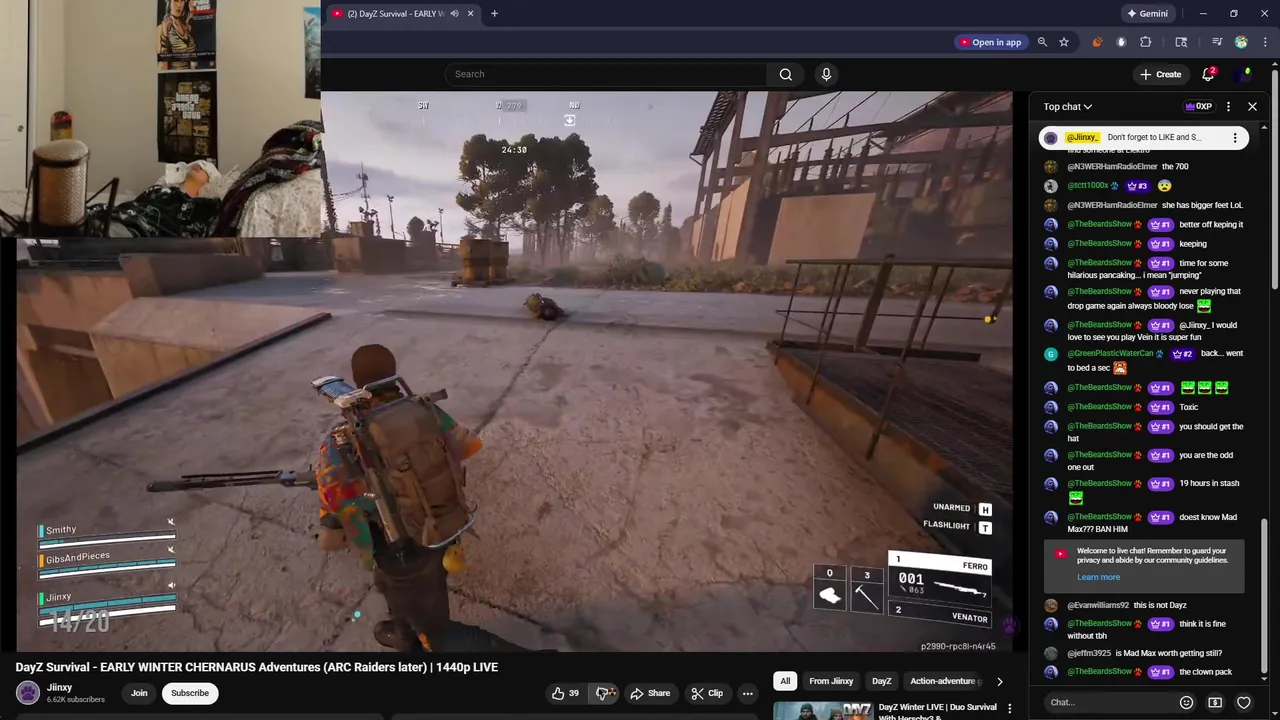Dislike the video with thumbs down

tap(603, 693)
